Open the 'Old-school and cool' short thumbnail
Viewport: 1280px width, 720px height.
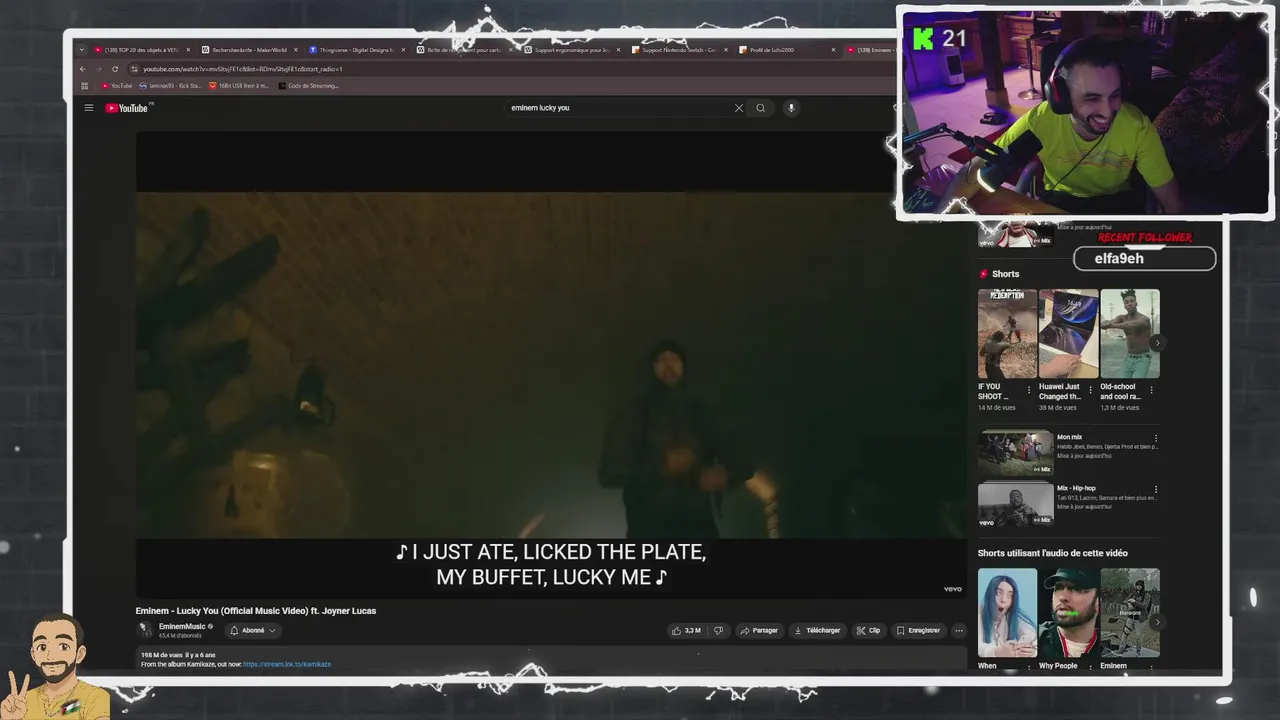point(1130,334)
